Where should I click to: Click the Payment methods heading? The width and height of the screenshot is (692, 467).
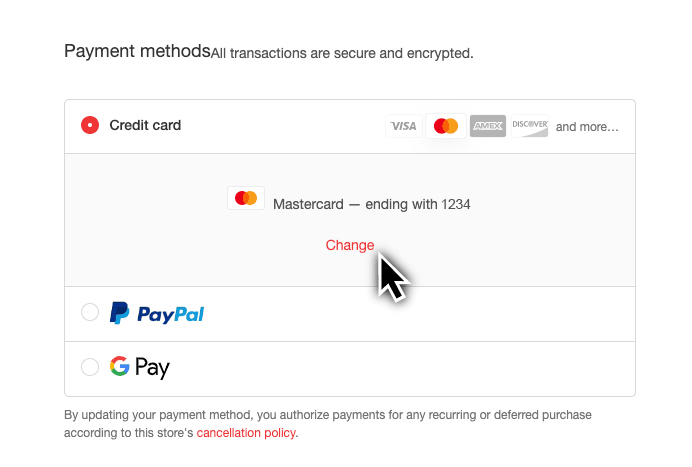[x=137, y=51]
